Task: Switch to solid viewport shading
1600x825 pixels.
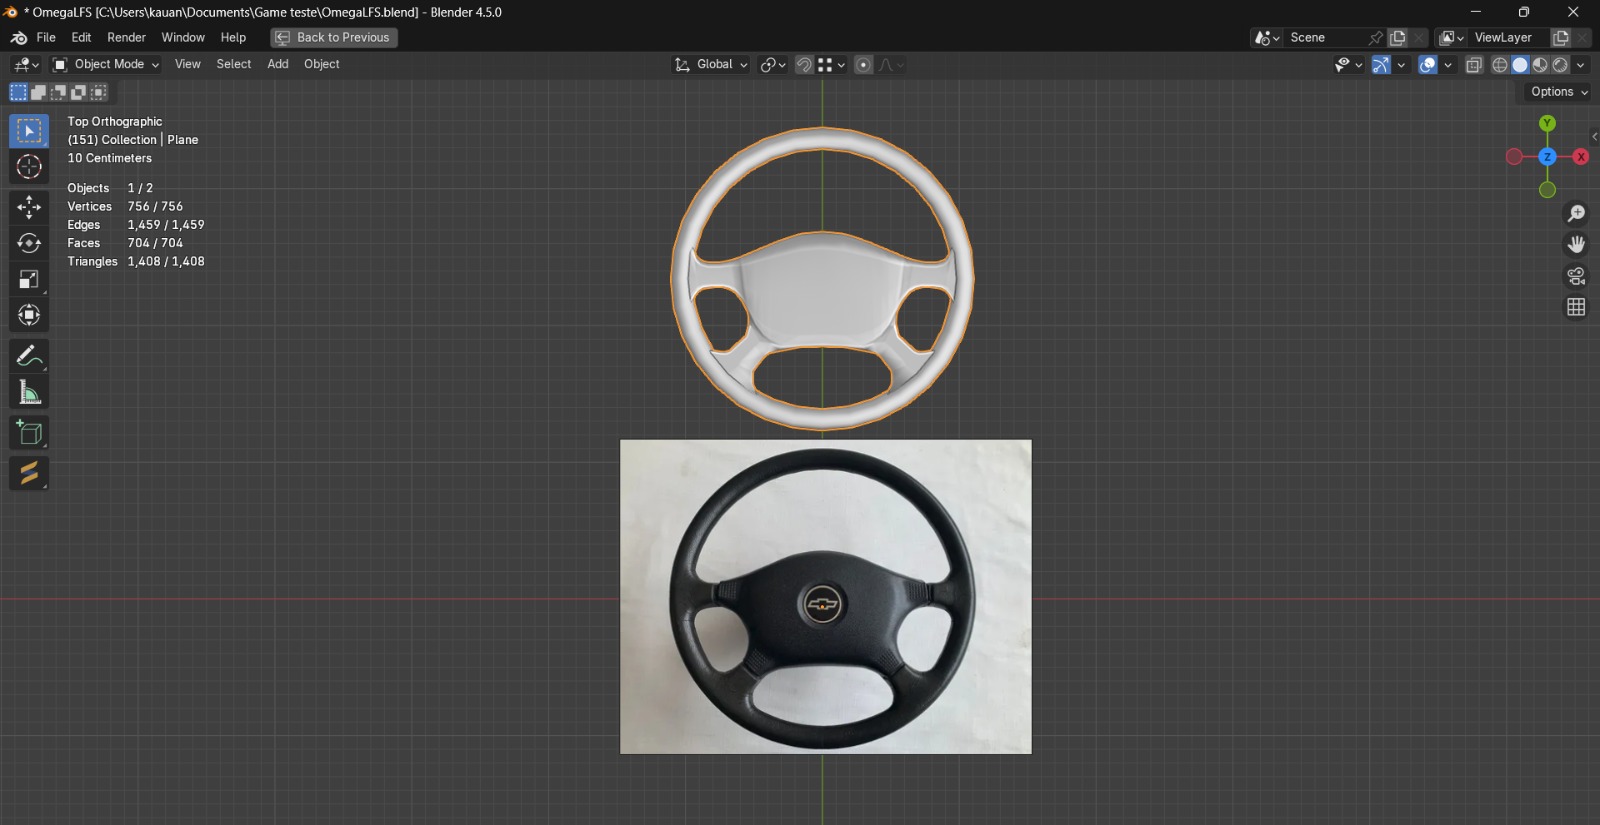Action: point(1520,65)
